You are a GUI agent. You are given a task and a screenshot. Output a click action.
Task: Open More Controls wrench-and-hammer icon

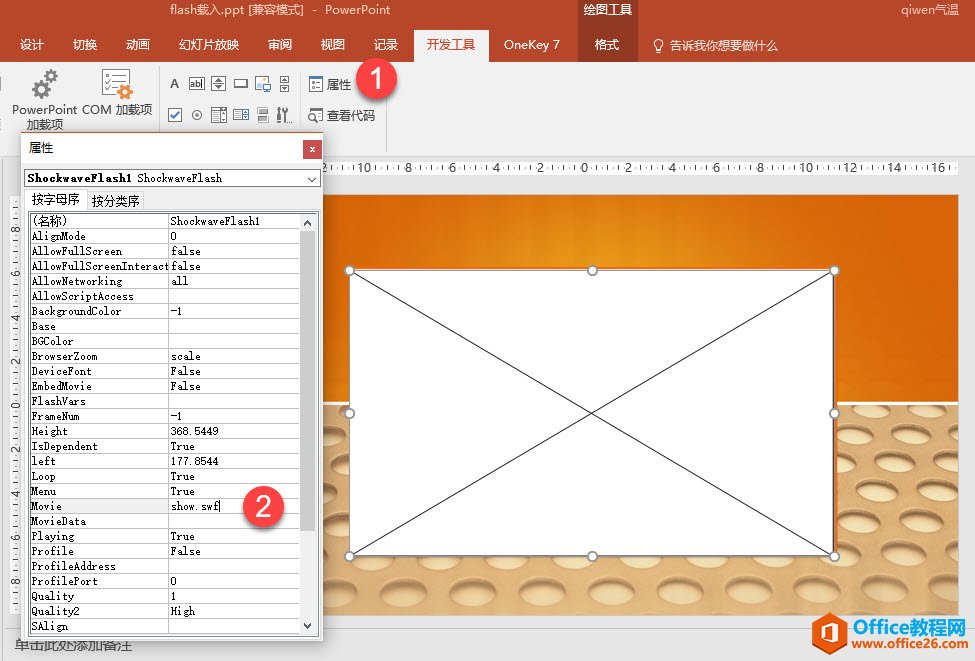coord(284,115)
